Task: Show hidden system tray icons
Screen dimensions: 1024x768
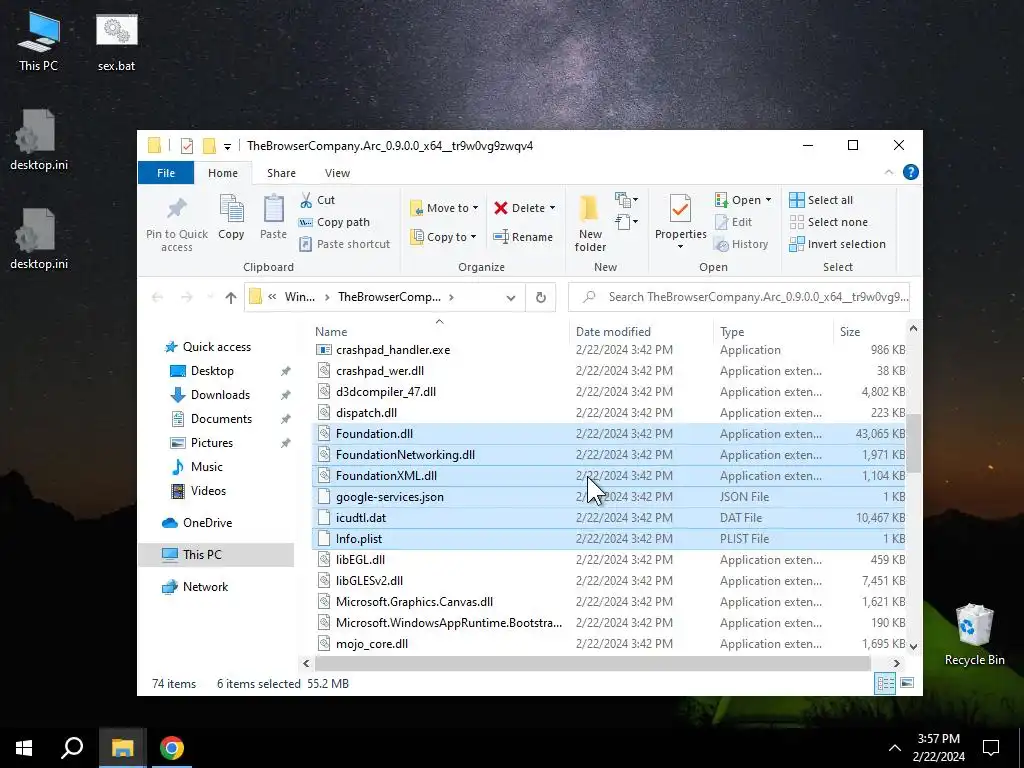Action: point(895,748)
